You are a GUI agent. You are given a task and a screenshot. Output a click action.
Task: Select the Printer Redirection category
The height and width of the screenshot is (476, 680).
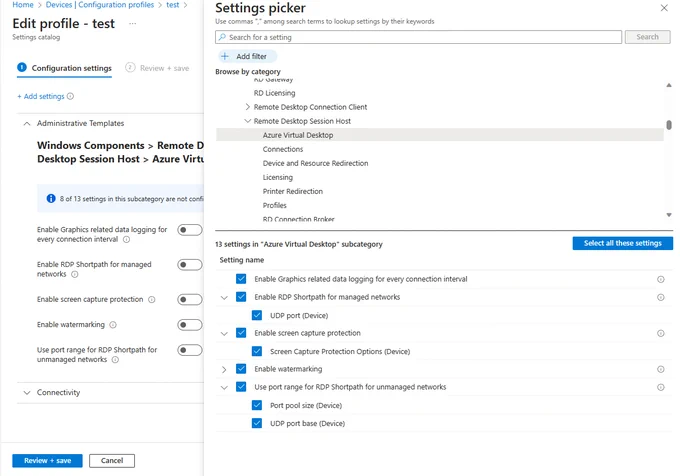(293, 191)
